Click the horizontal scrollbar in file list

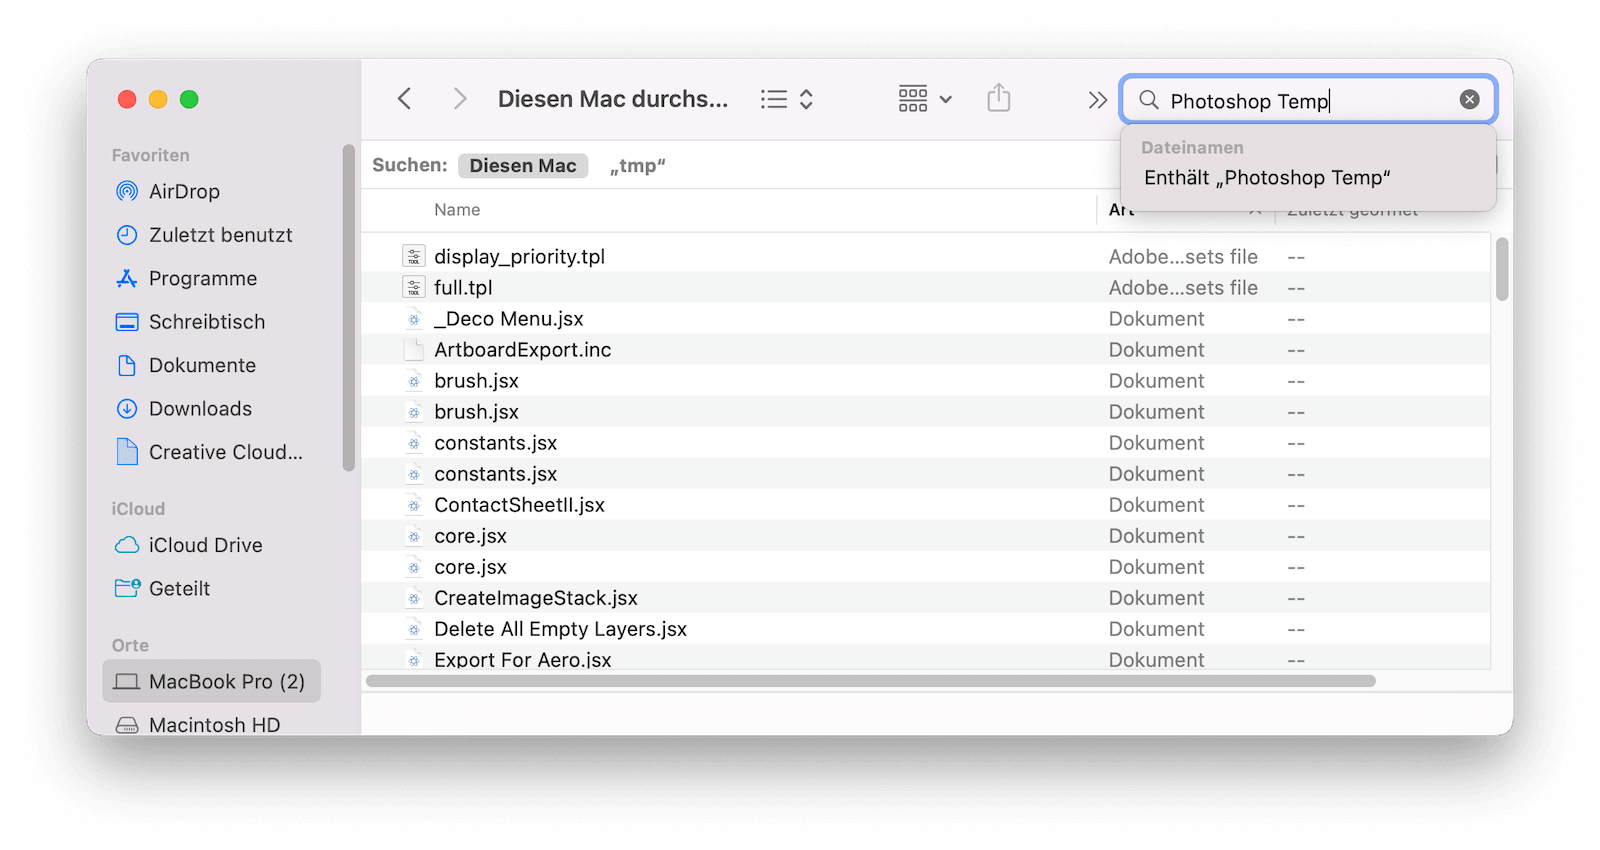[871, 681]
